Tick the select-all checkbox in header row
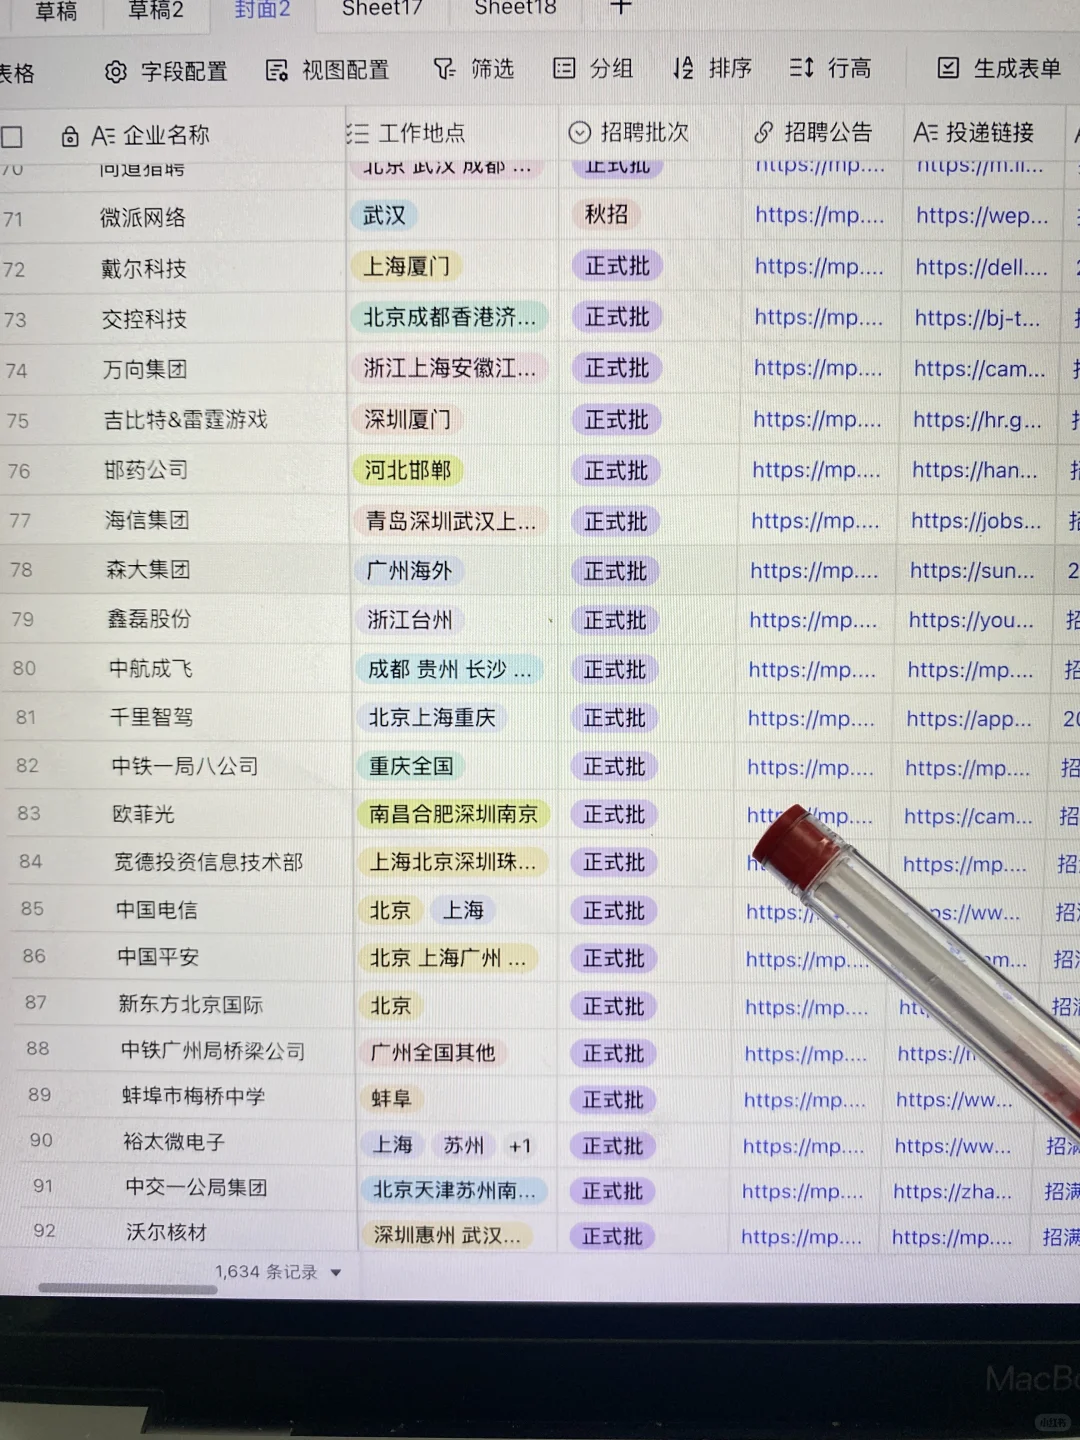1080x1440 pixels. pyautogui.click(x=12, y=137)
